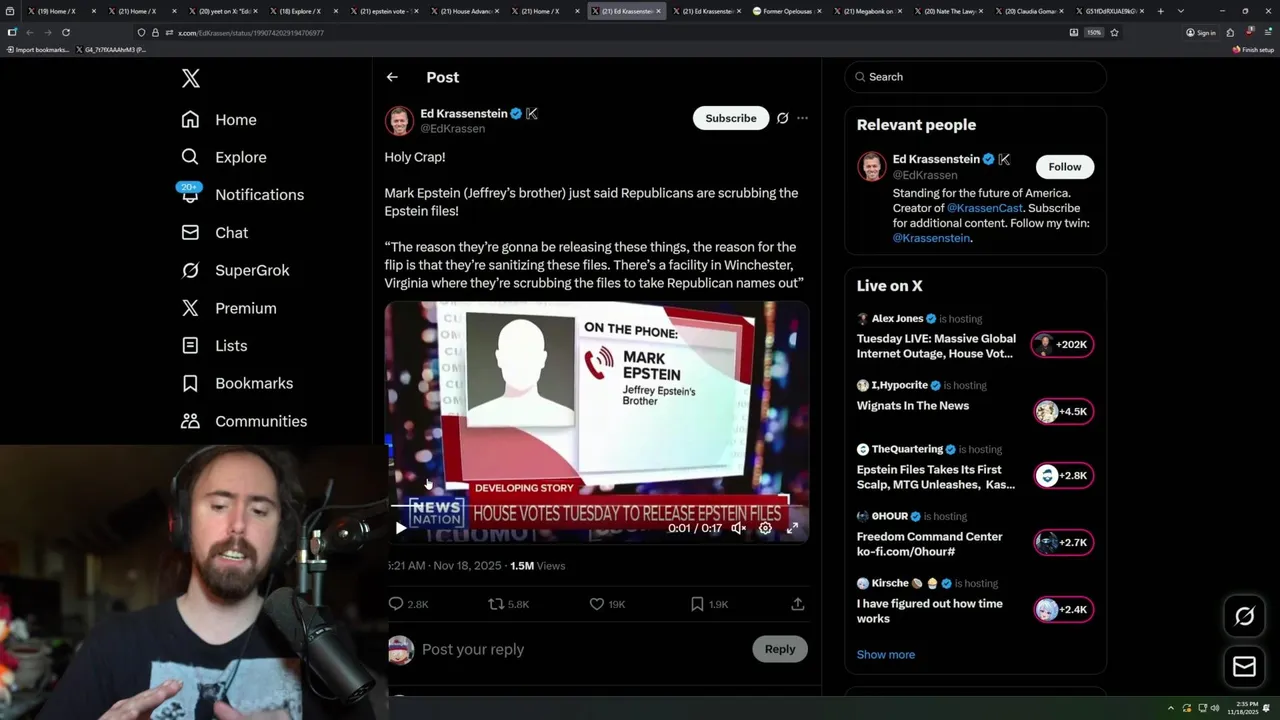Open the floating Grok button
Viewport: 1280px width, 720px height.
point(1244,617)
